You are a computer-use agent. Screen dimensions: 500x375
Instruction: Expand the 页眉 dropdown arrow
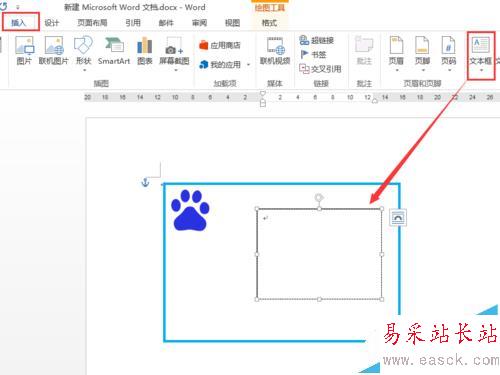(x=397, y=70)
